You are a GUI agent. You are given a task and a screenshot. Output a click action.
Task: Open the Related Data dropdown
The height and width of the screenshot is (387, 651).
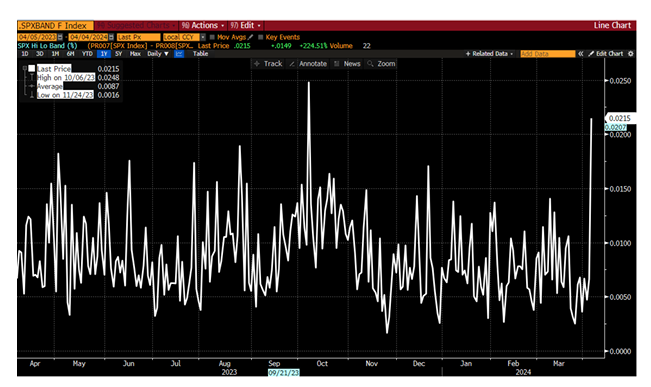click(x=489, y=54)
